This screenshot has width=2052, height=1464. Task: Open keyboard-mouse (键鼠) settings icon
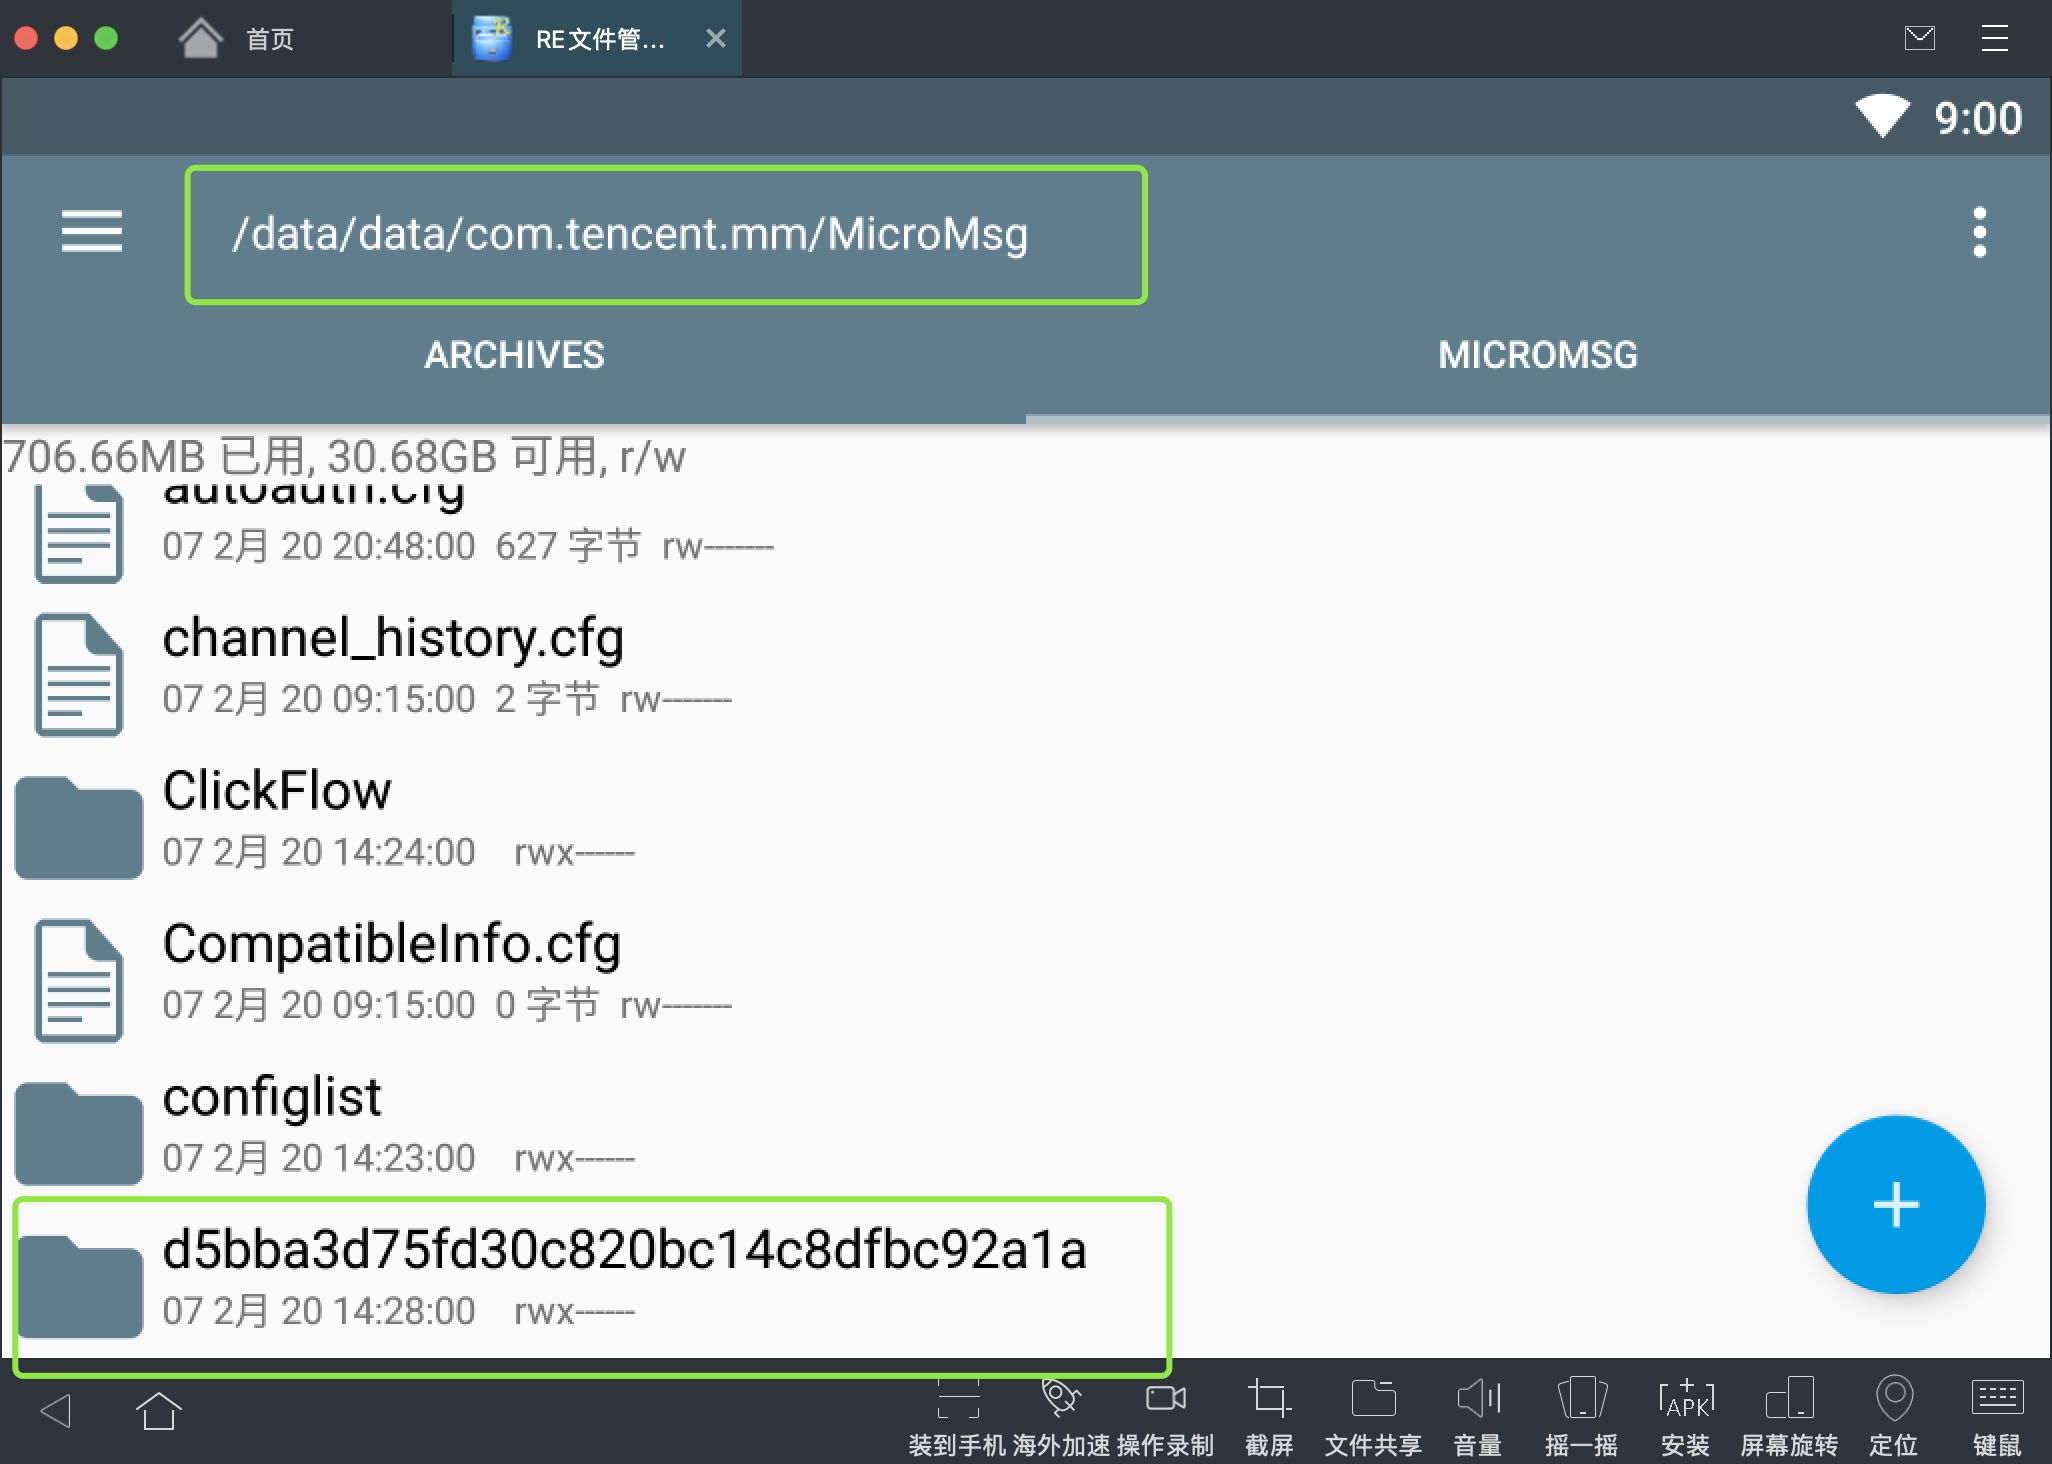click(x=1997, y=1398)
